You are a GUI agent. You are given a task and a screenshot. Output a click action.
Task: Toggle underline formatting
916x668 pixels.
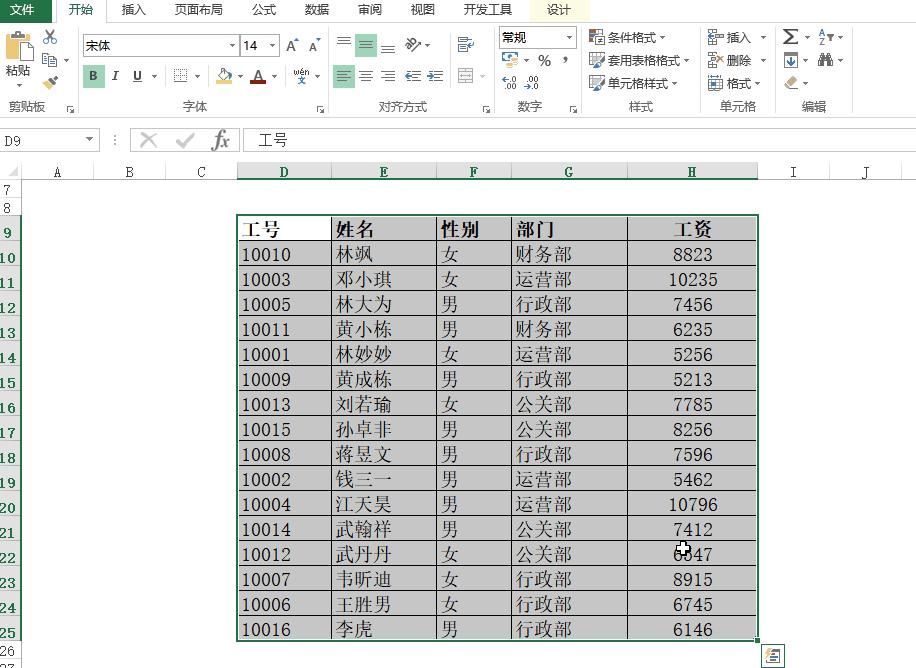click(x=135, y=76)
